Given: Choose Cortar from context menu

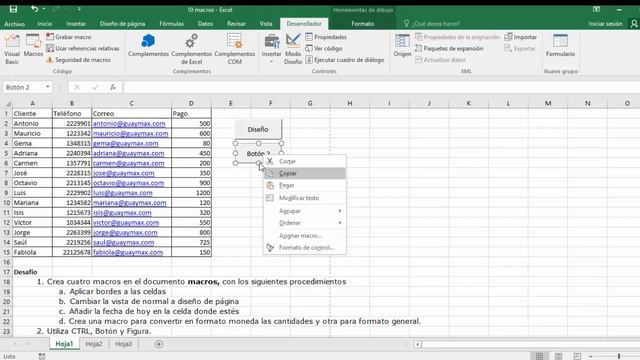Looking at the screenshot, I should pyautogui.click(x=305, y=161).
